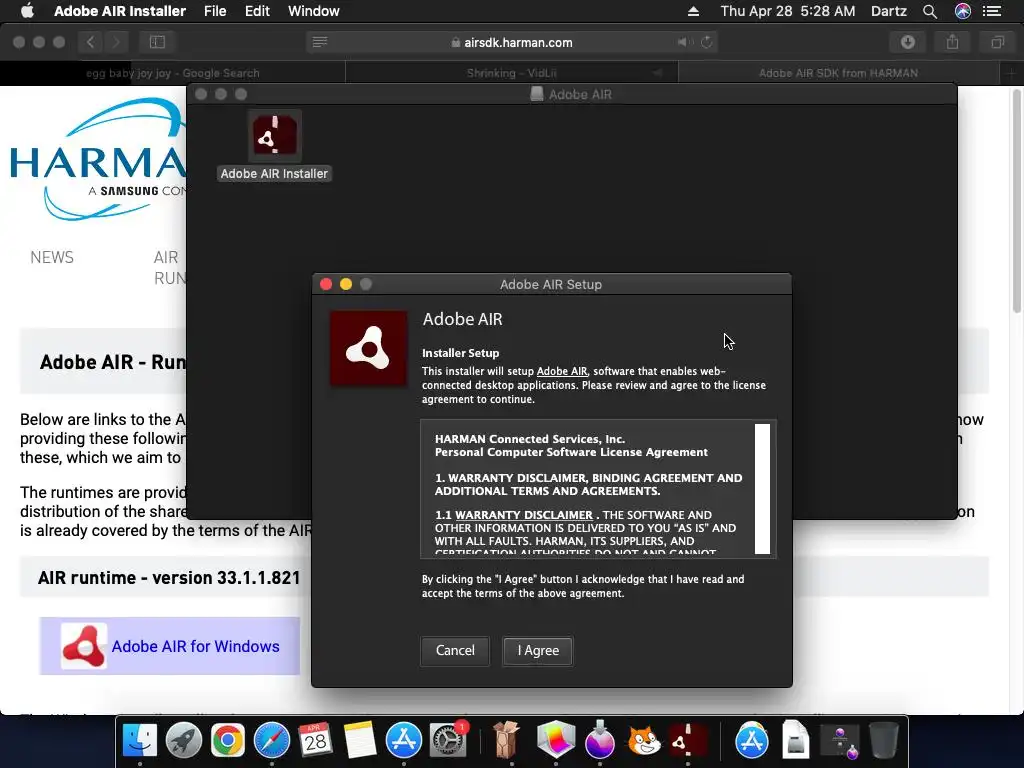Reload the Safari page
Image resolution: width=1024 pixels, height=768 pixels.
point(707,42)
